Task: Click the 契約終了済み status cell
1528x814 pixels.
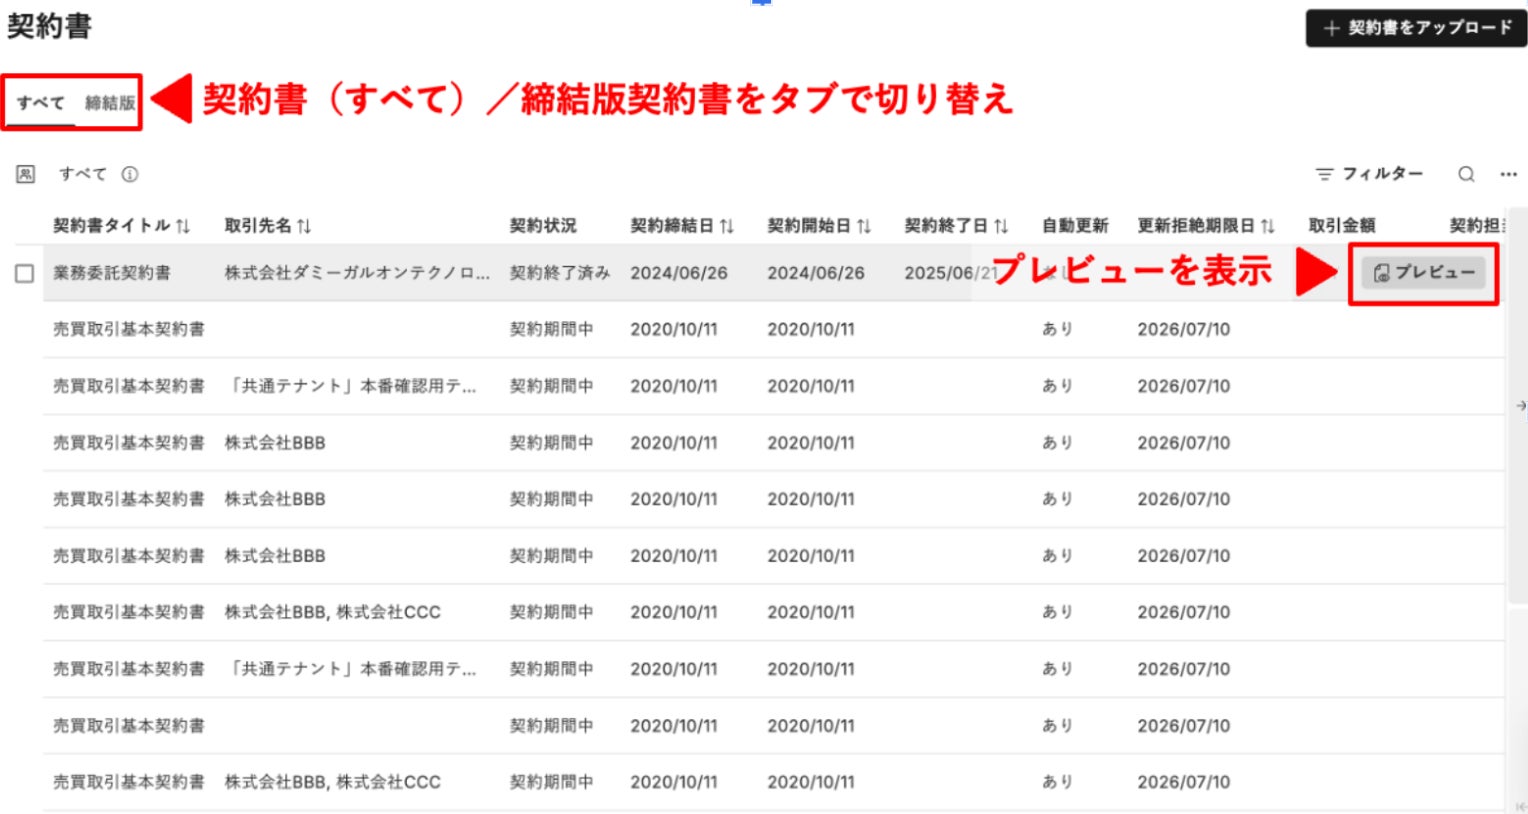Action: (560, 273)
